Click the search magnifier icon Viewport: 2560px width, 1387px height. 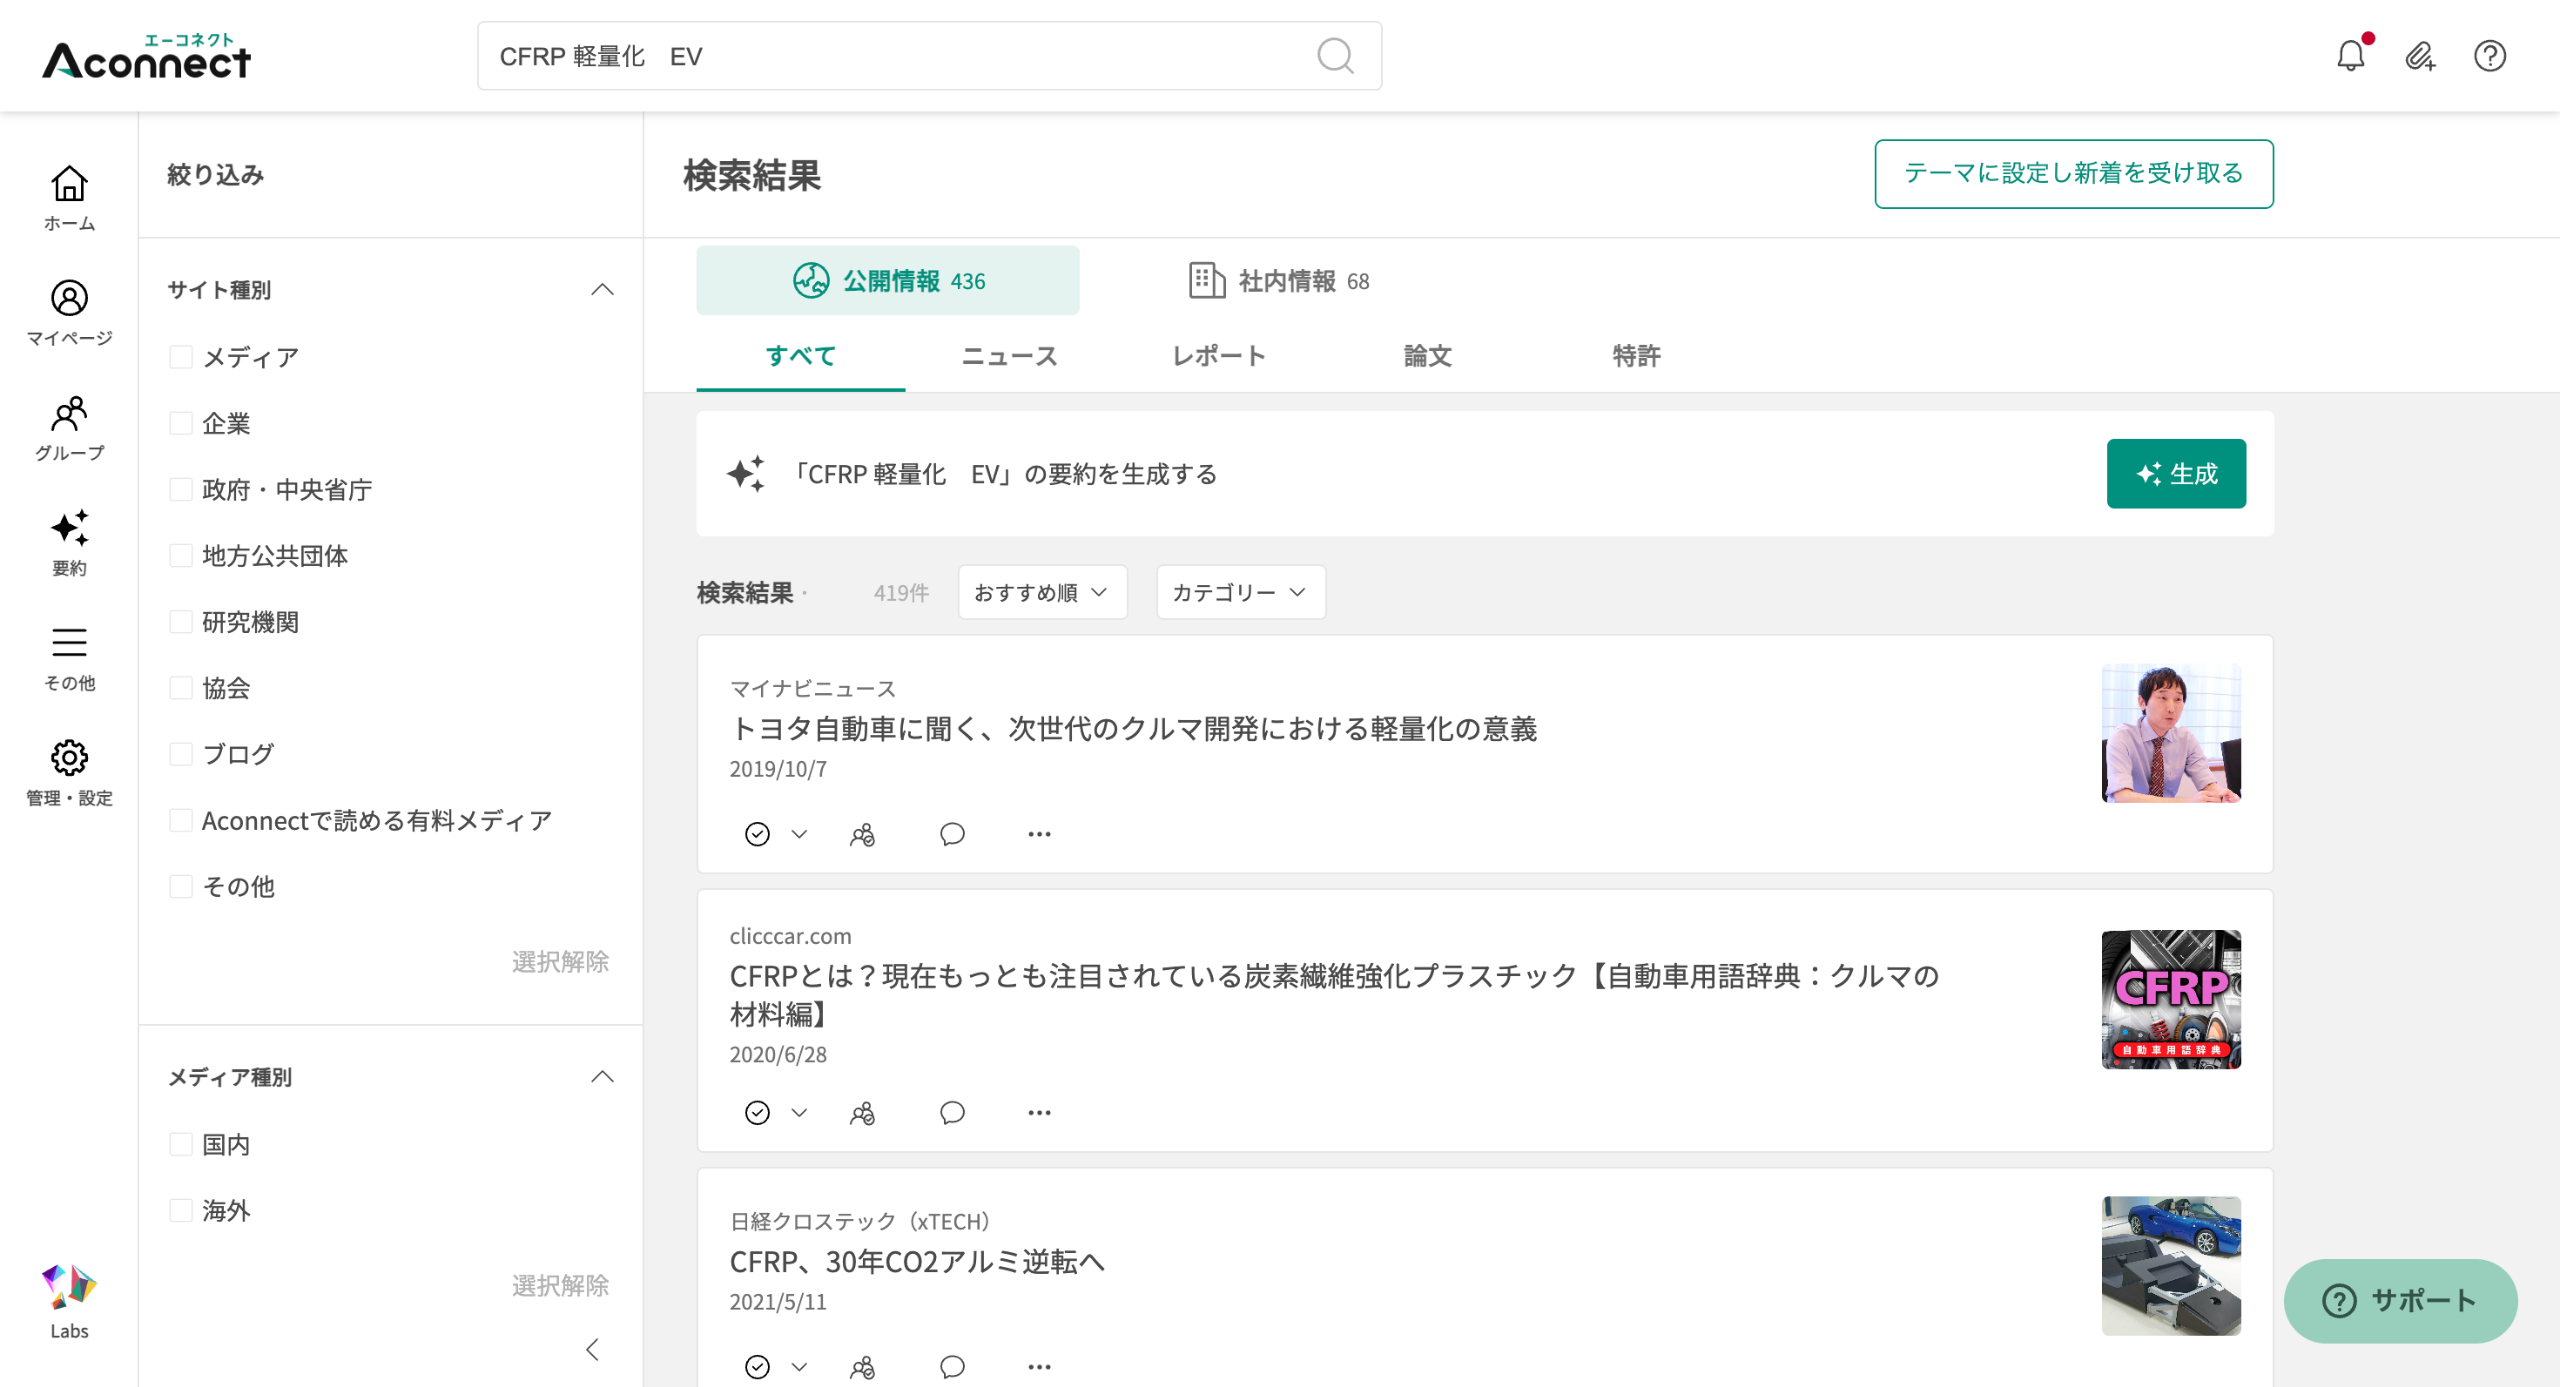[1335, 56]
